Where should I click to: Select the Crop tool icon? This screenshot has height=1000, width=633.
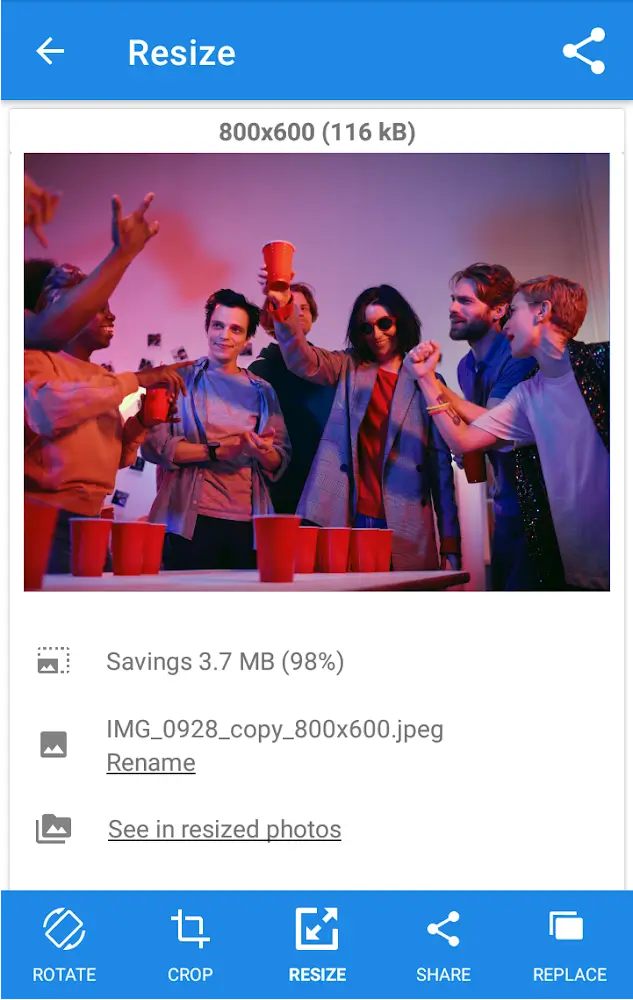190,928
